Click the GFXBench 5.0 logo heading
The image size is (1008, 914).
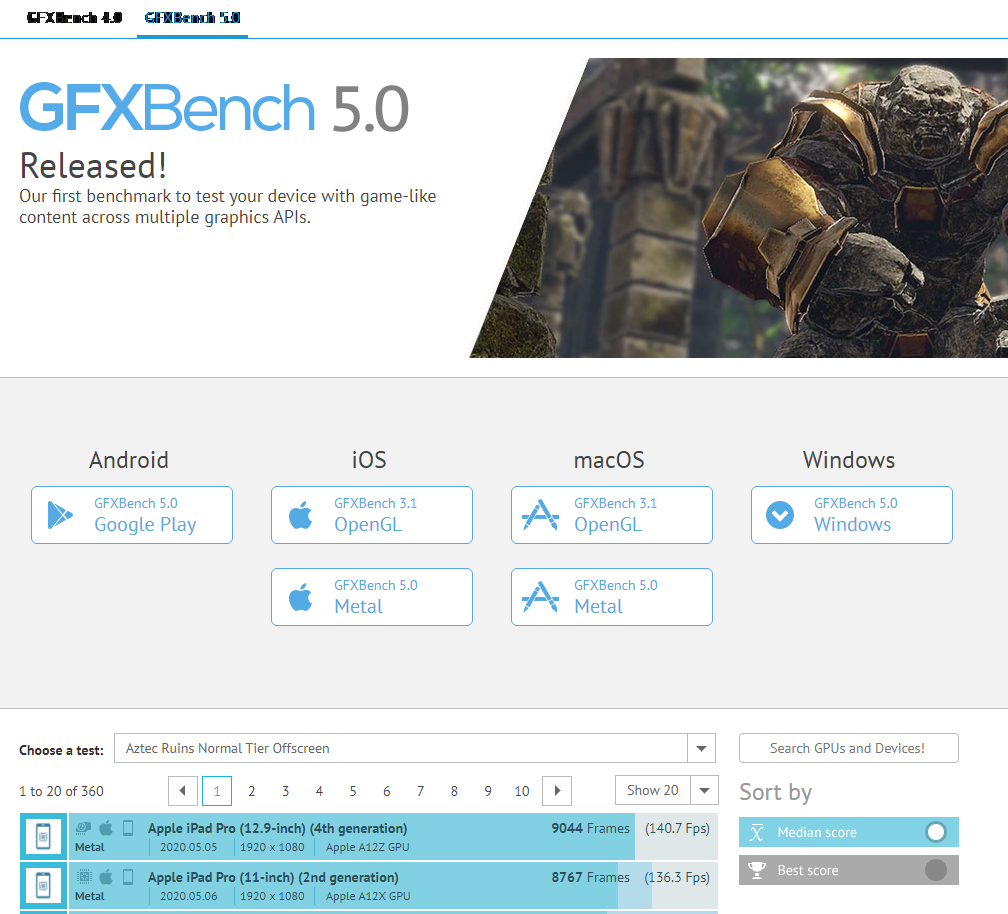click(x=214, y=107)
